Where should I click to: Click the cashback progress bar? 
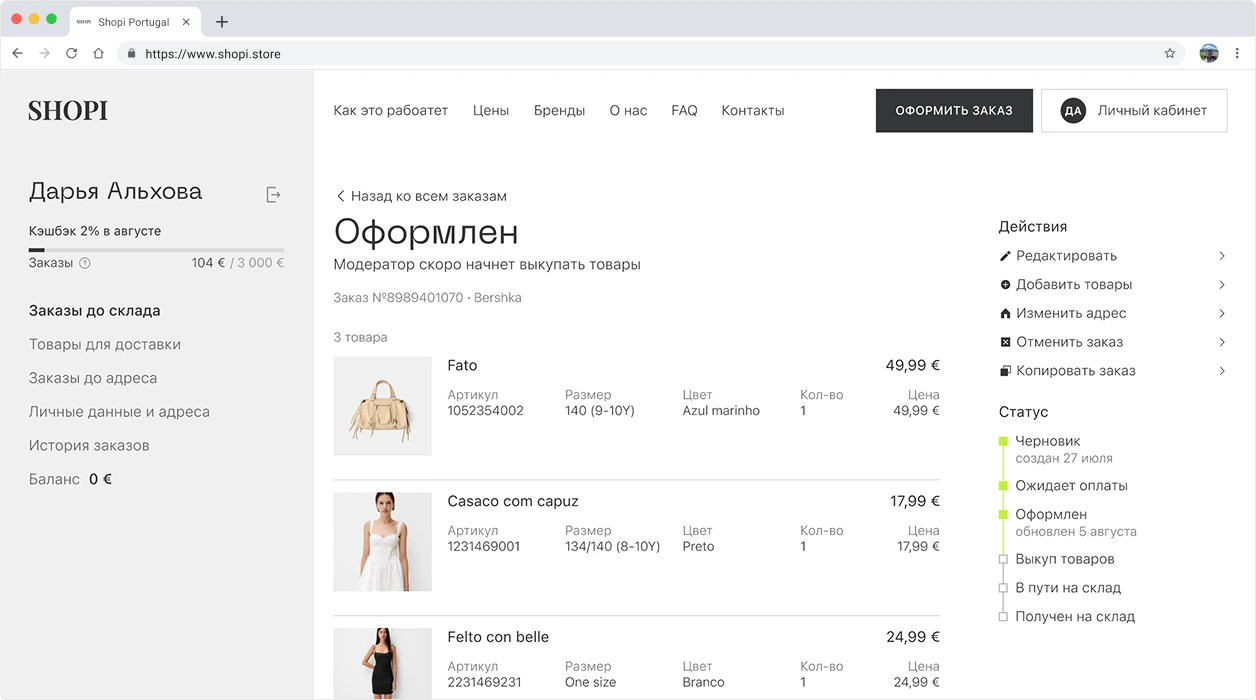pyautogui.click(x=156, y=249)
